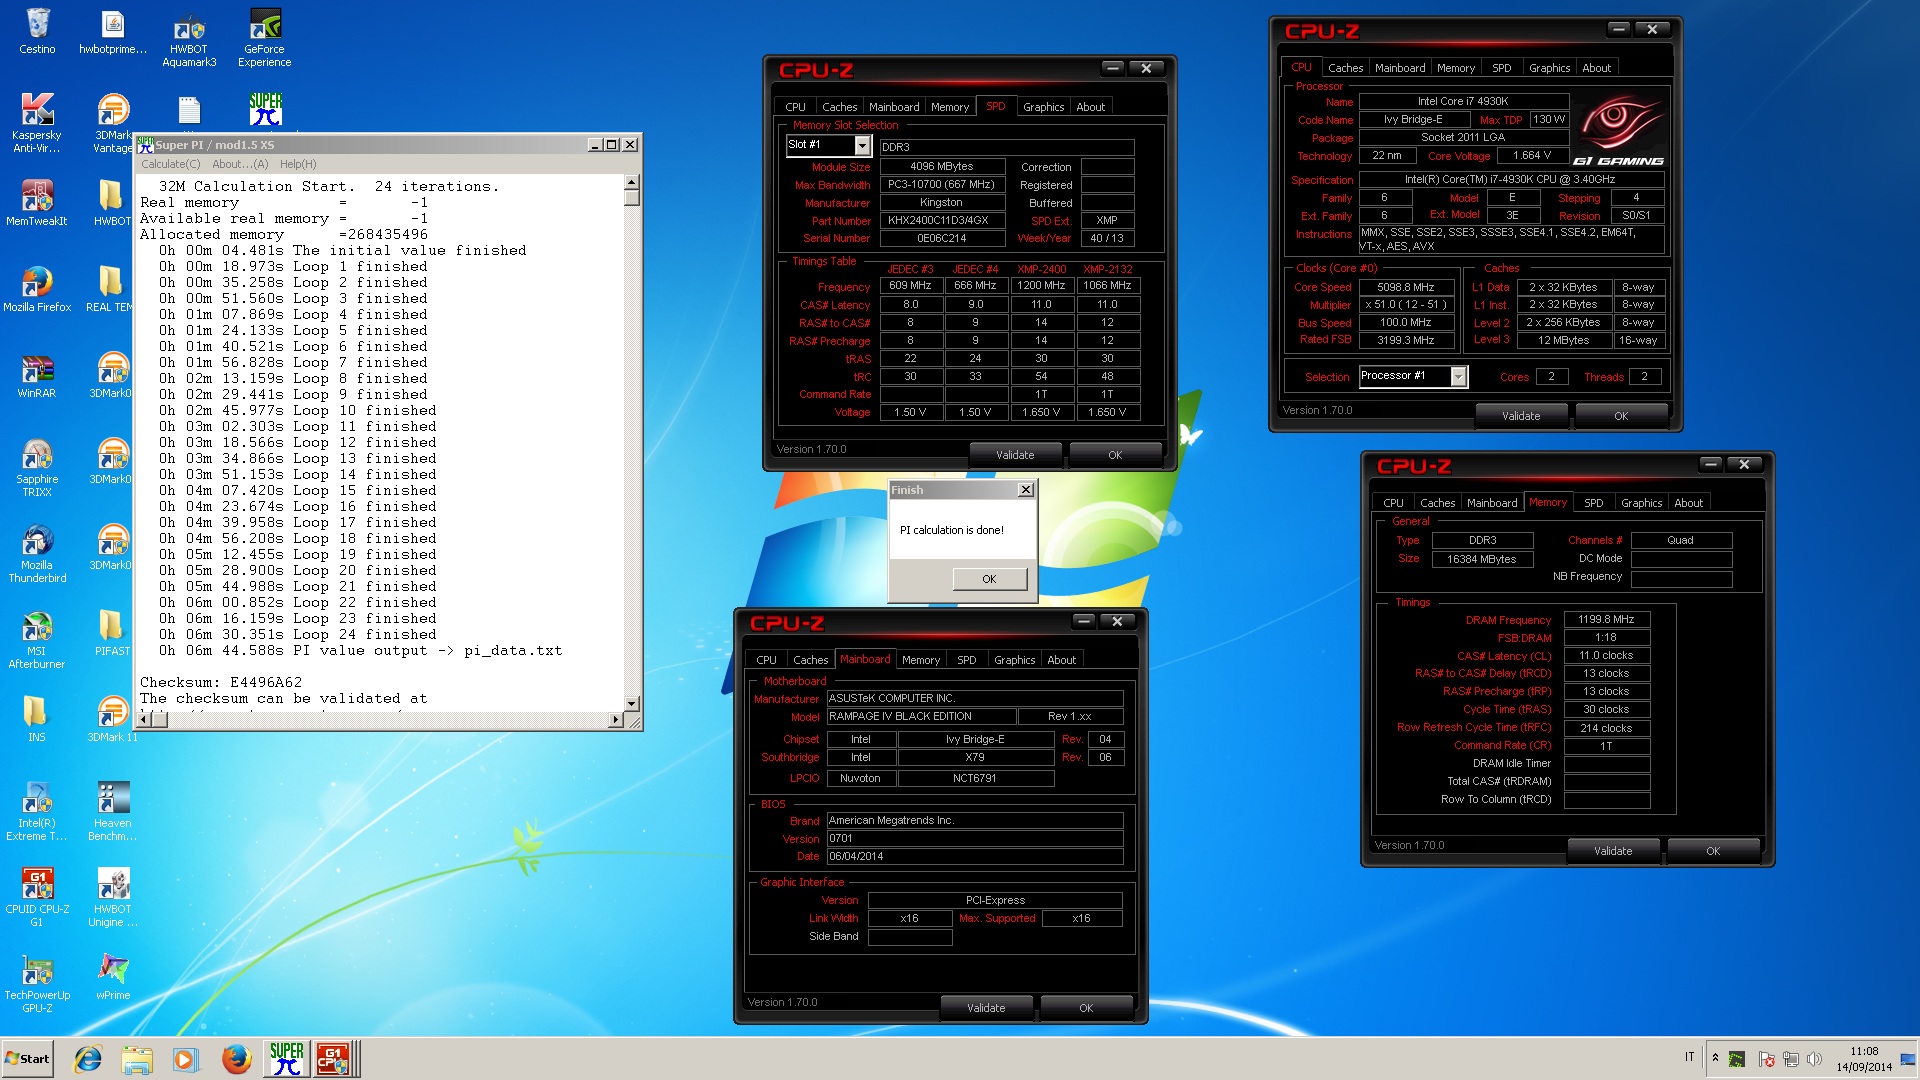Open Mainboard tab in CPU CPU-Z window
1920x1080 pixels.
pos(1400,68)
